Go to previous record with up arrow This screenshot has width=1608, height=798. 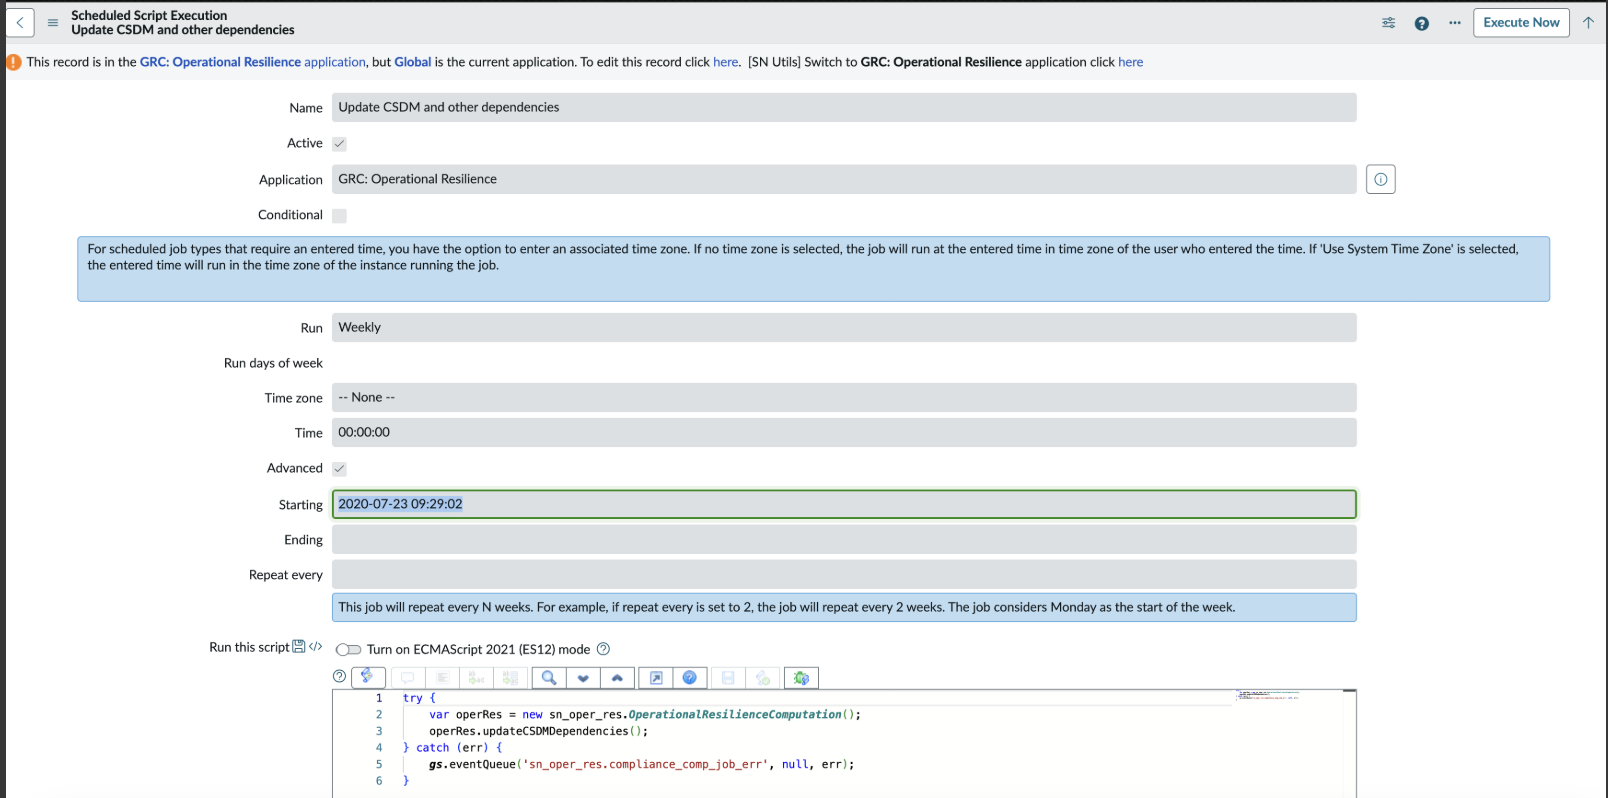(1588, 22)
